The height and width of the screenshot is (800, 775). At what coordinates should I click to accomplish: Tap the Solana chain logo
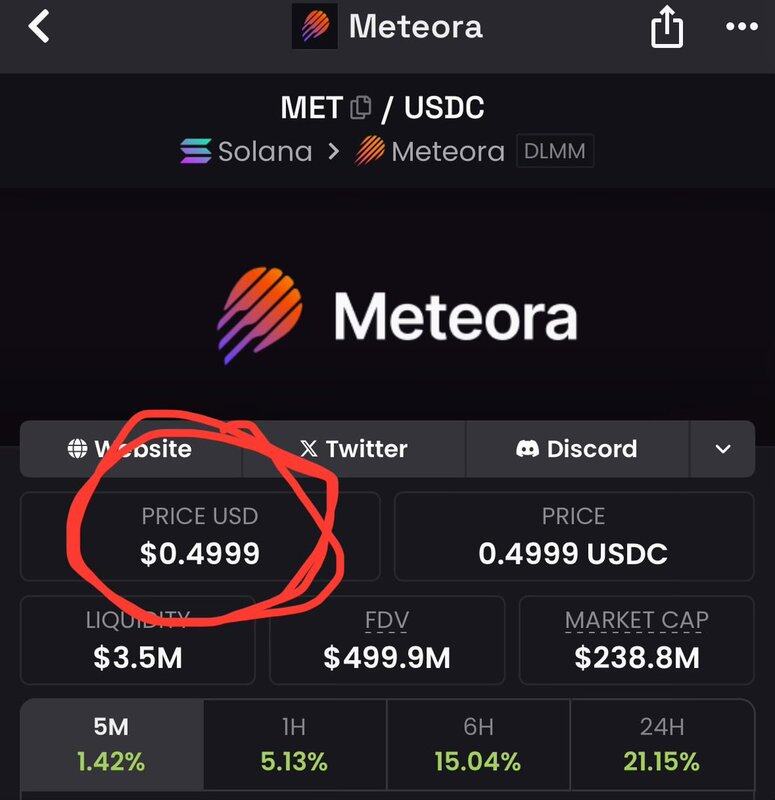196,152
